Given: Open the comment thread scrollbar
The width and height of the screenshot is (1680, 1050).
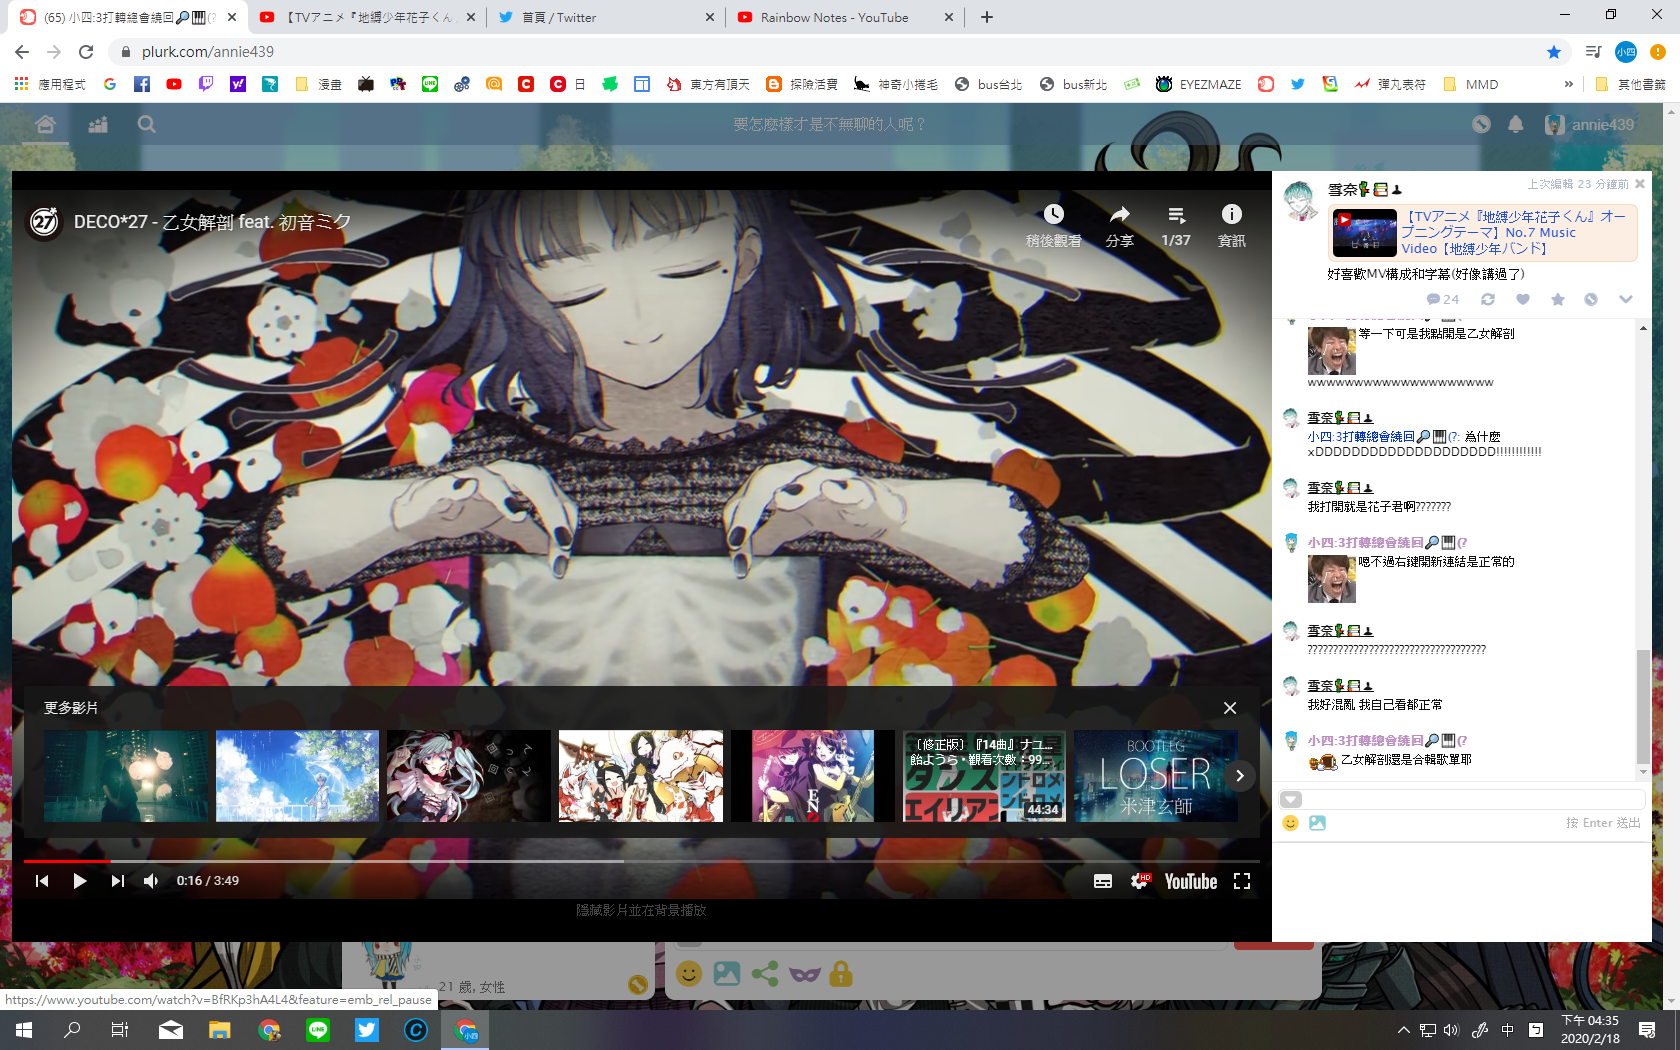Looking at the screenshot, I should click(1642, 706).
